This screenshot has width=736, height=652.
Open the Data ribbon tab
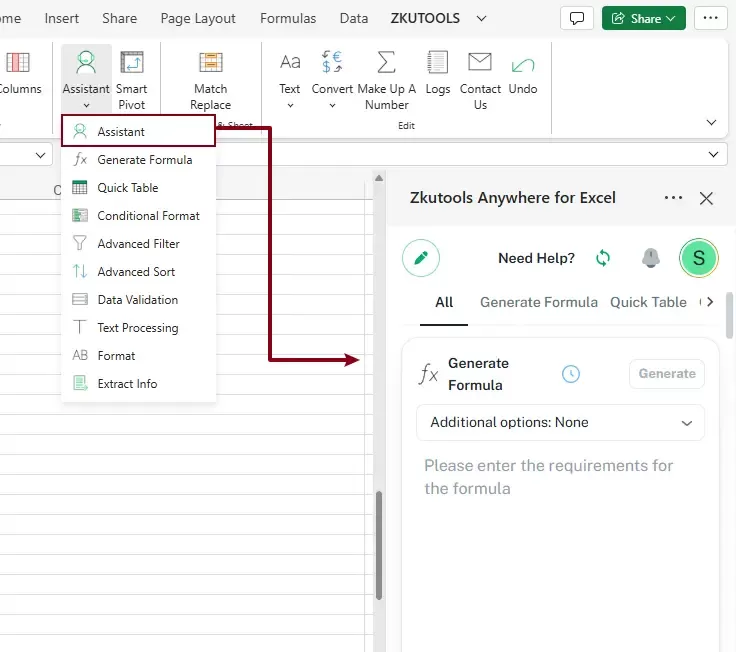pos(353,18)
